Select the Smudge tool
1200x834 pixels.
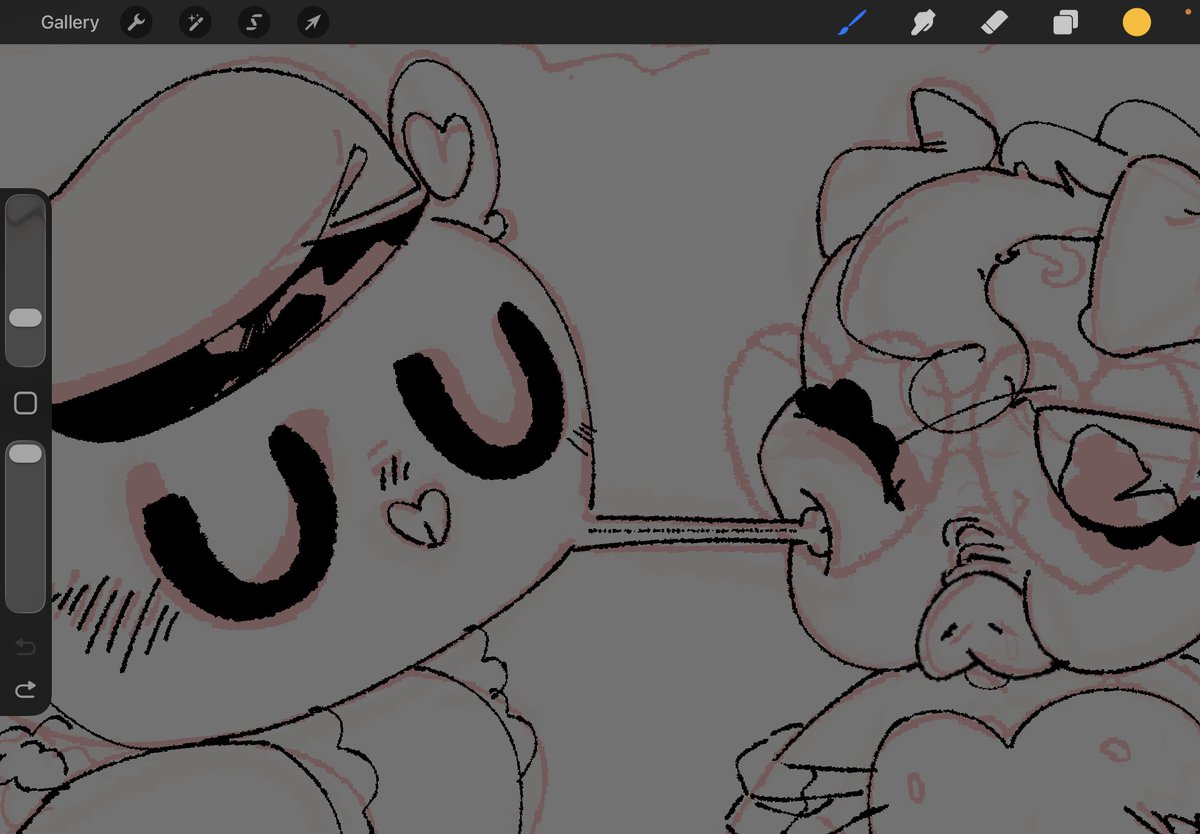[923, 22]
